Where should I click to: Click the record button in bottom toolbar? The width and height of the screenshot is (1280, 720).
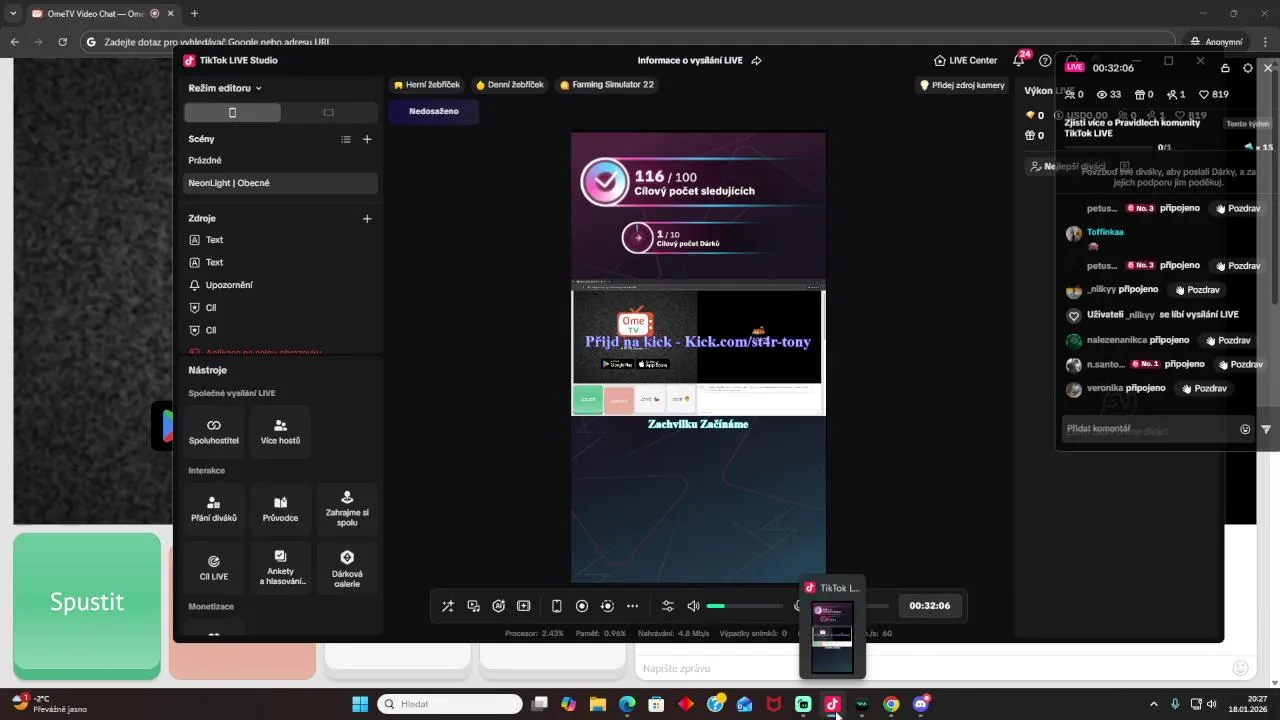(x=582, y=606)
